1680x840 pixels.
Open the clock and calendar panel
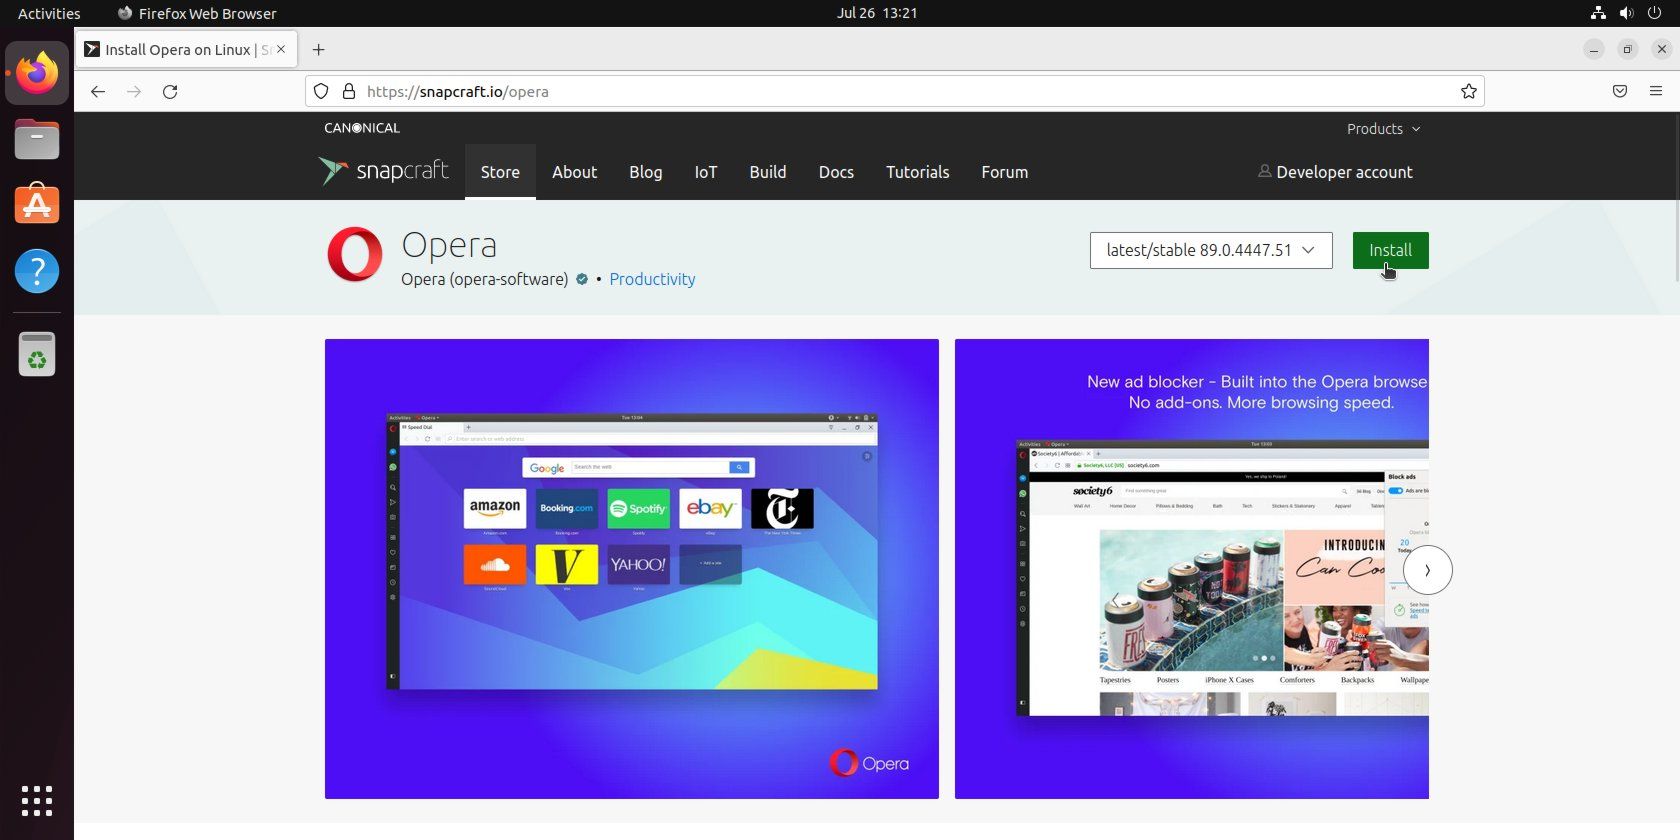click(x=877, y=13)
